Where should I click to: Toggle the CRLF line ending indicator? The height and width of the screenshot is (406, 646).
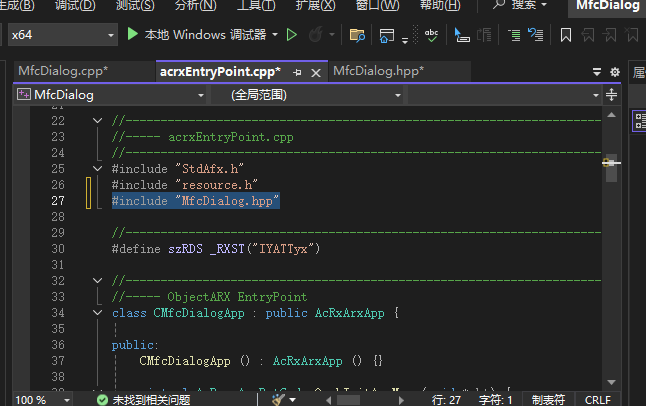[x=597, y=399]
